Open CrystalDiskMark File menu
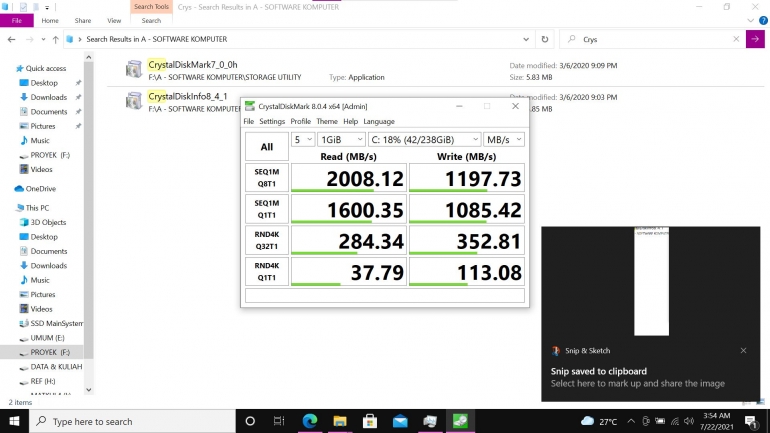The image size is (770, 433). (249, 121)
